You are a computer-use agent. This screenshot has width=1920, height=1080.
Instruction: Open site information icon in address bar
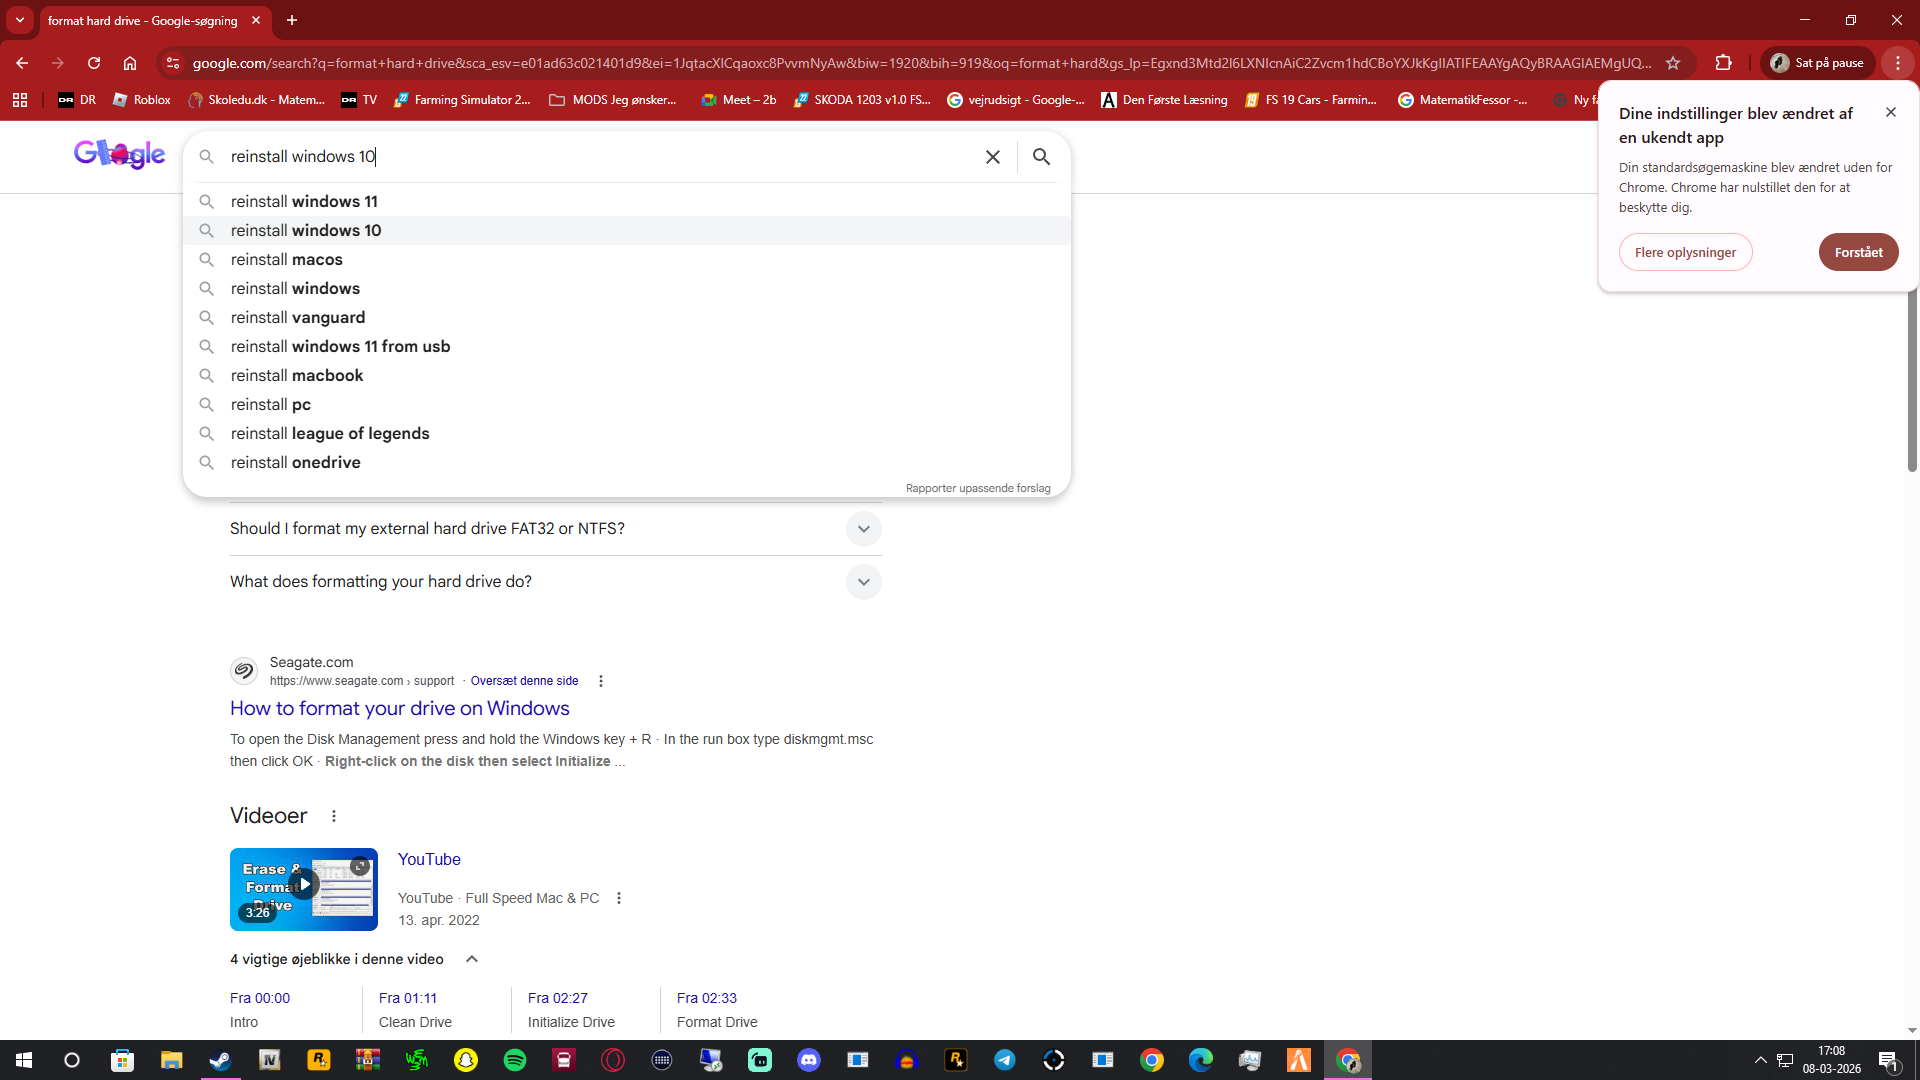(x=173, y=63)
